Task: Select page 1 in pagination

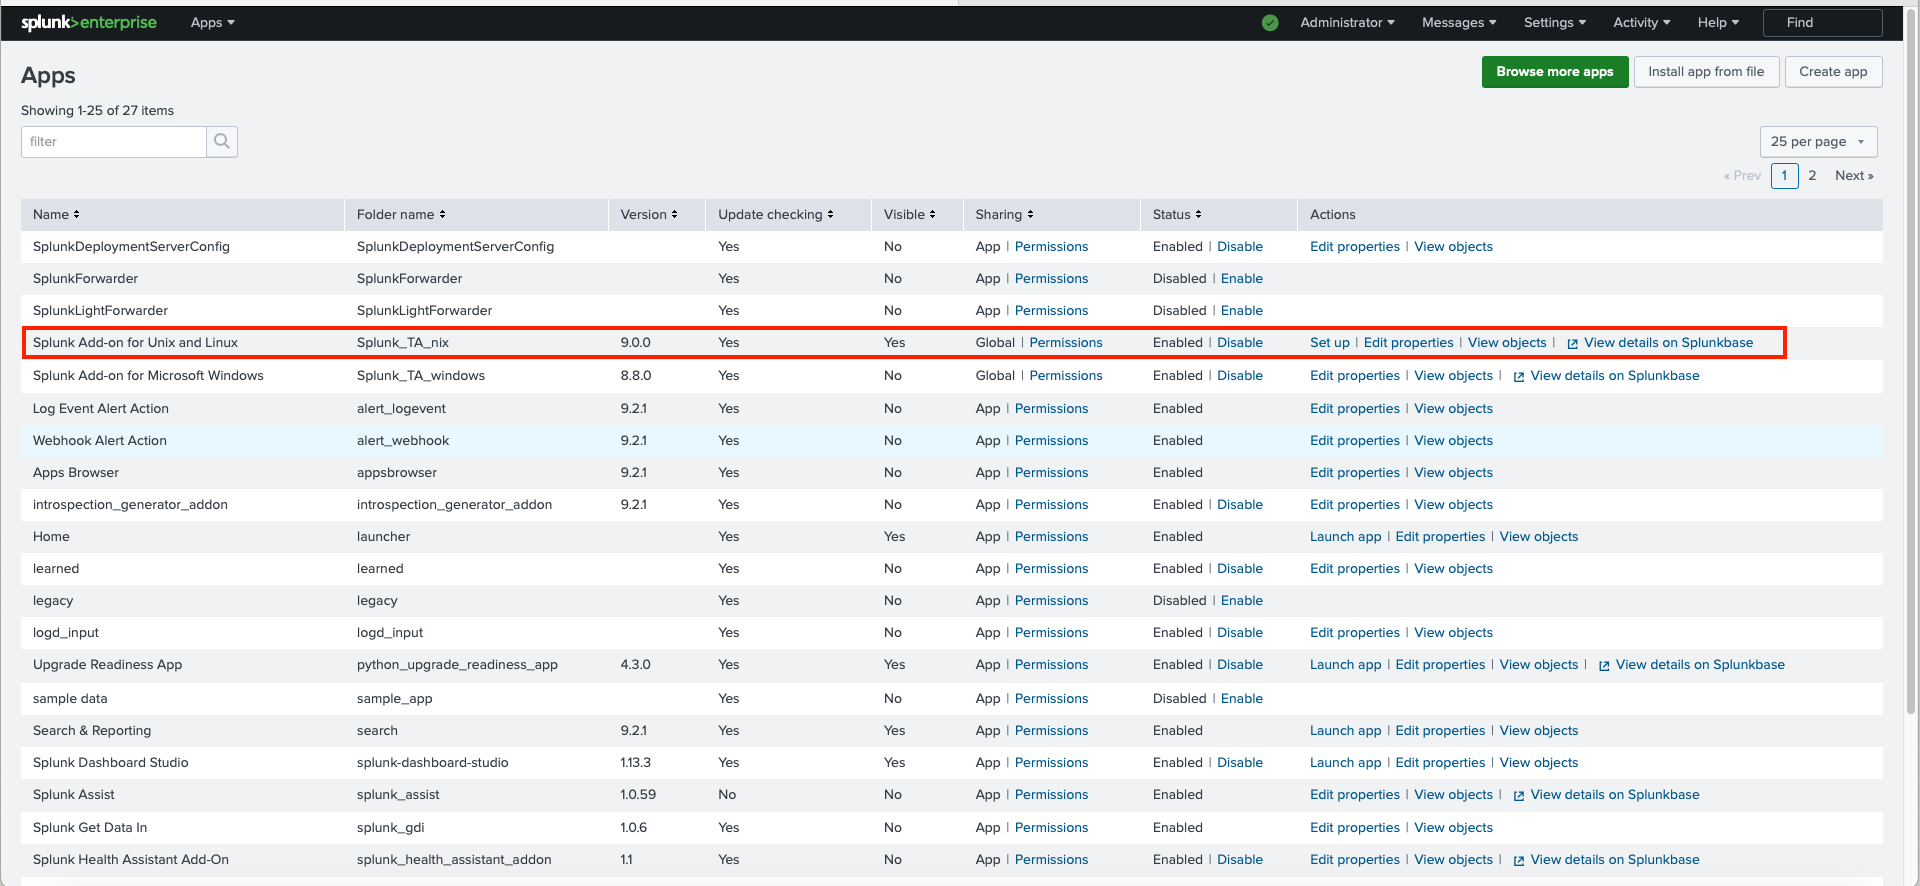Action: tap(1784, 175)
